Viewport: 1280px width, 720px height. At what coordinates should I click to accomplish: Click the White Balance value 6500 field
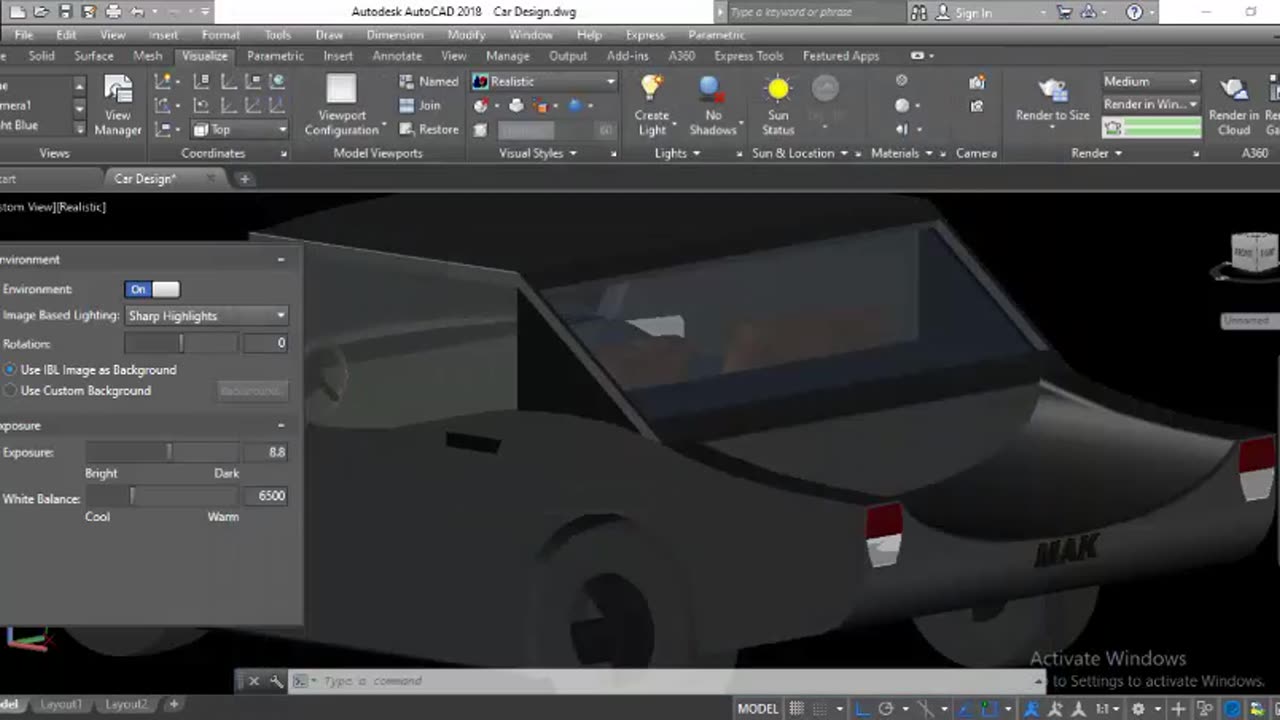[266, 496]
